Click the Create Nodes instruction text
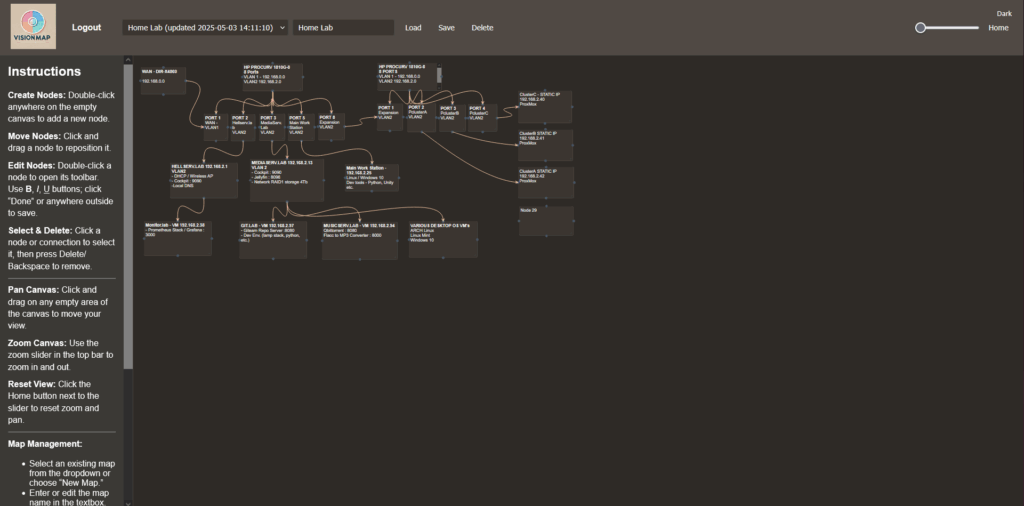Image resolution: width=1024 pixels, height=506 pixels. pos(61,107)
